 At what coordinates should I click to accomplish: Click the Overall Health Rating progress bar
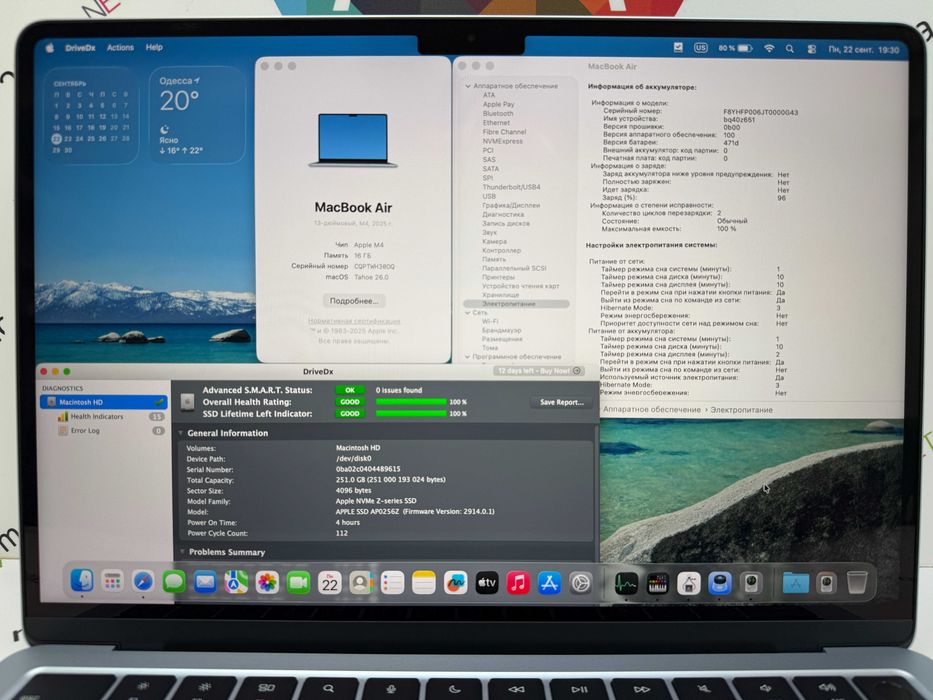coord(411,402)
